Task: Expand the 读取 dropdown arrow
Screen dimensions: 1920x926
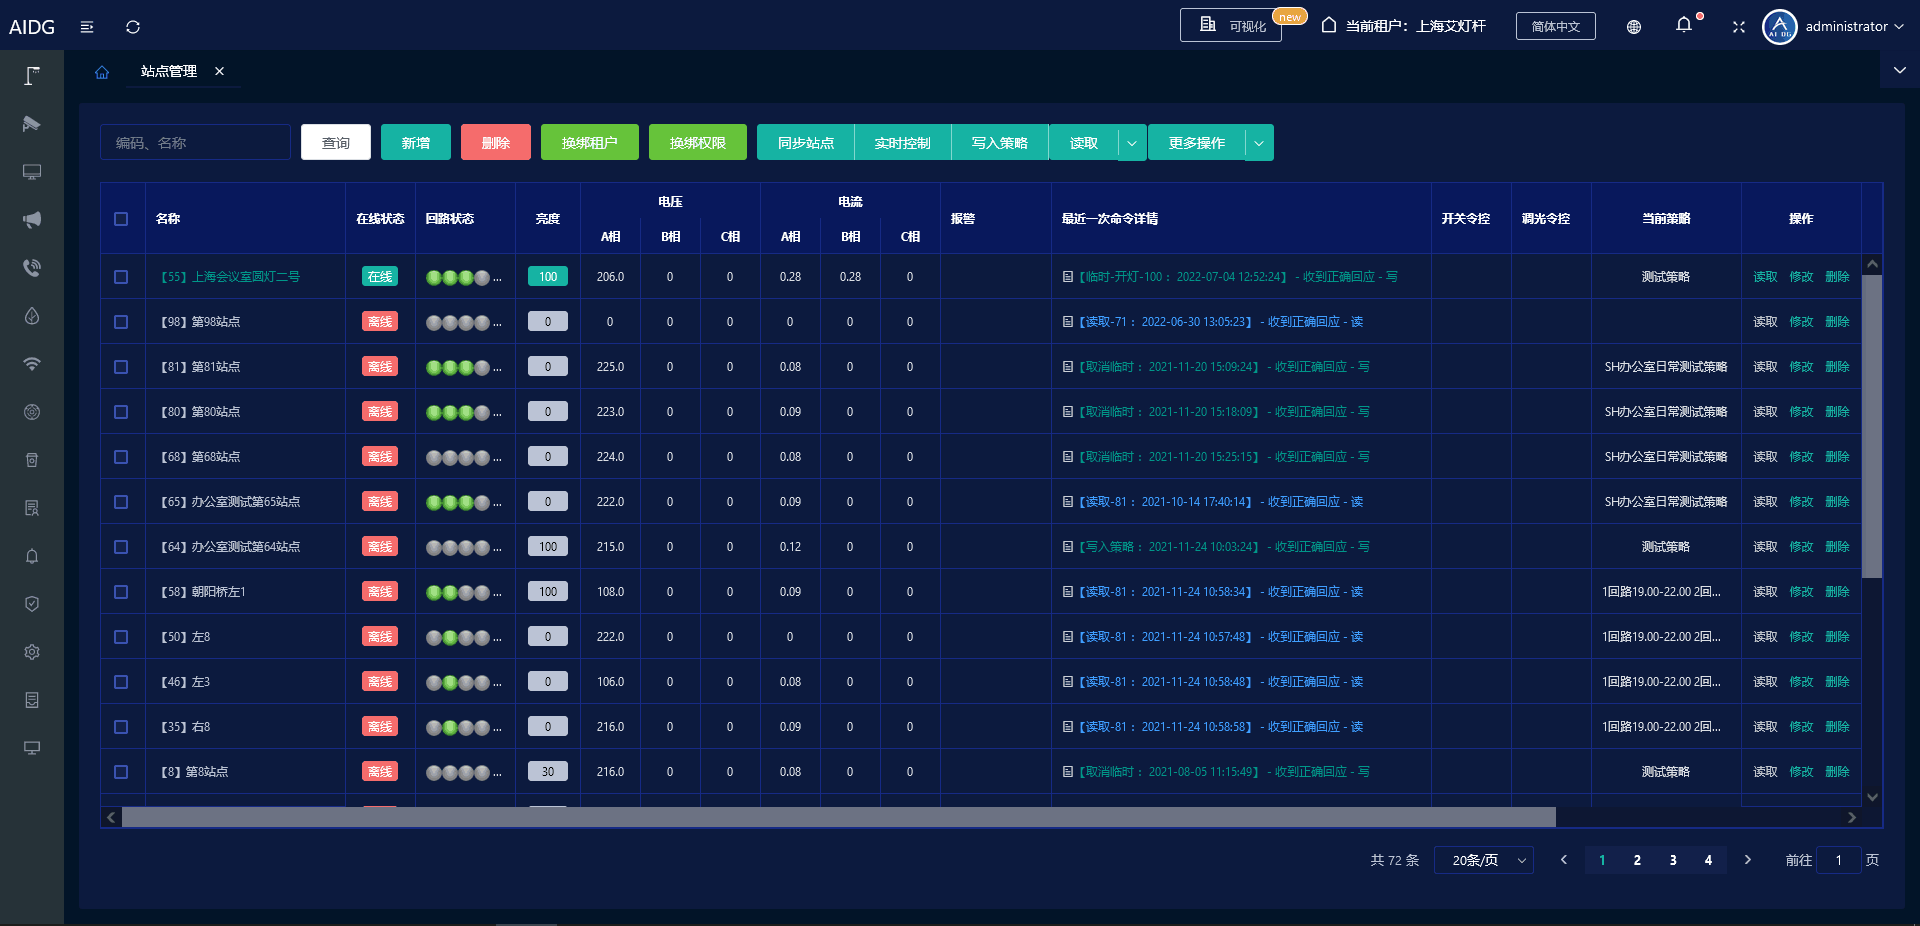Action: 1132,143
